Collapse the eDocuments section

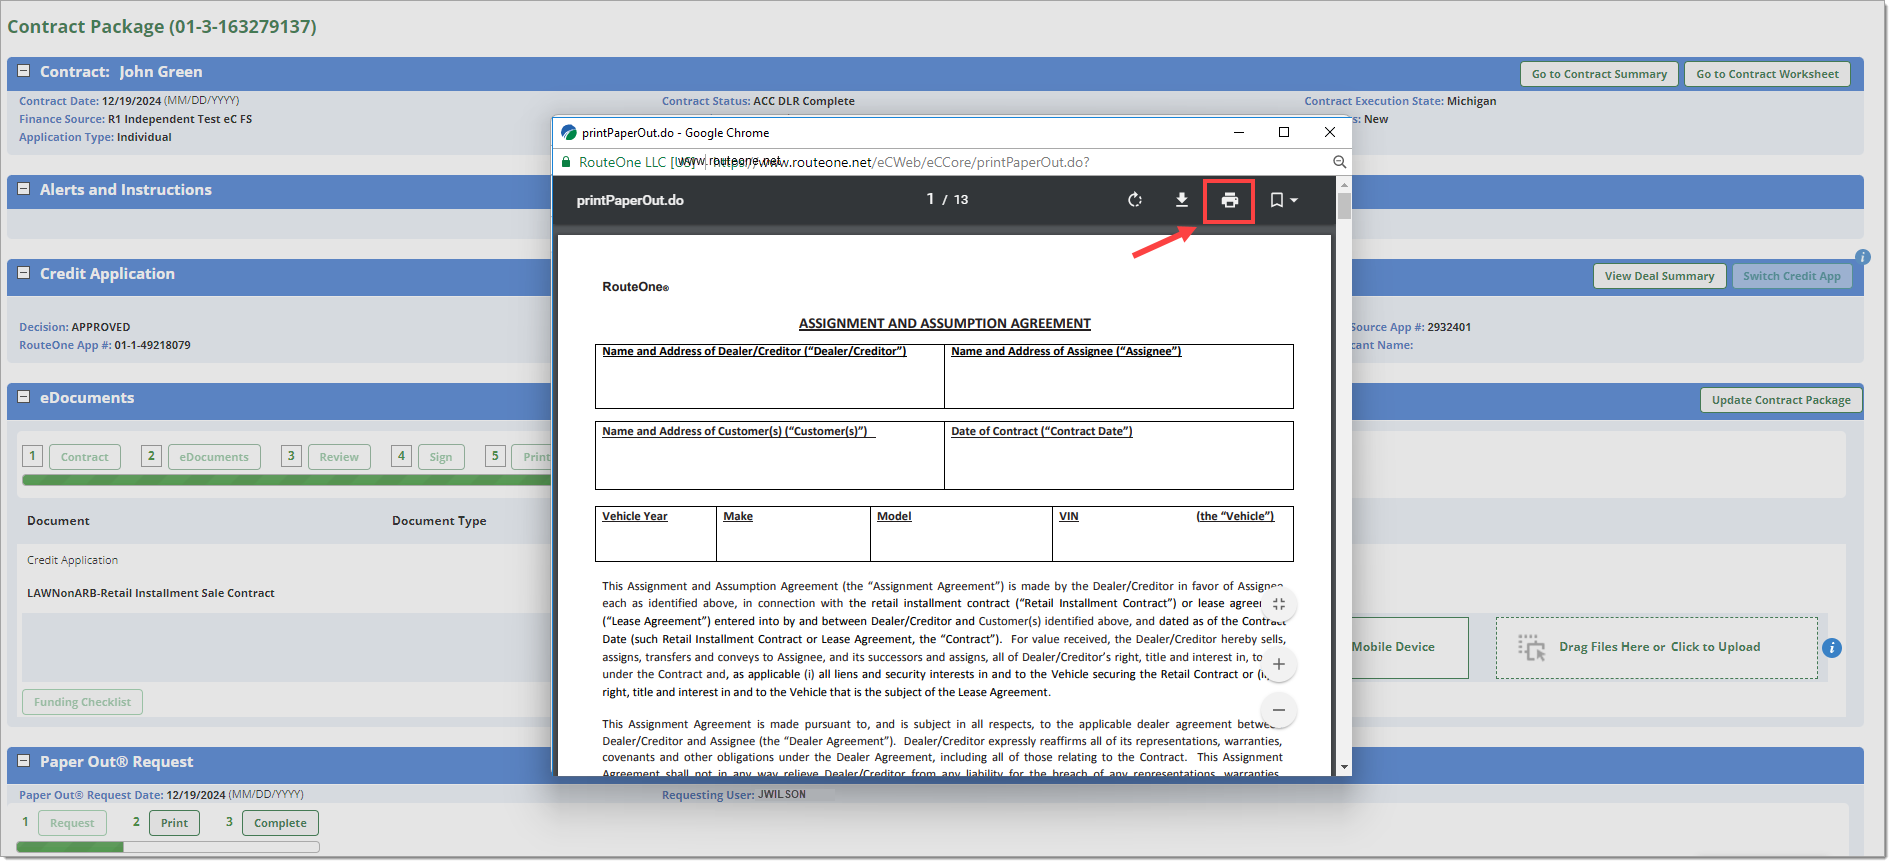point(24,397)
